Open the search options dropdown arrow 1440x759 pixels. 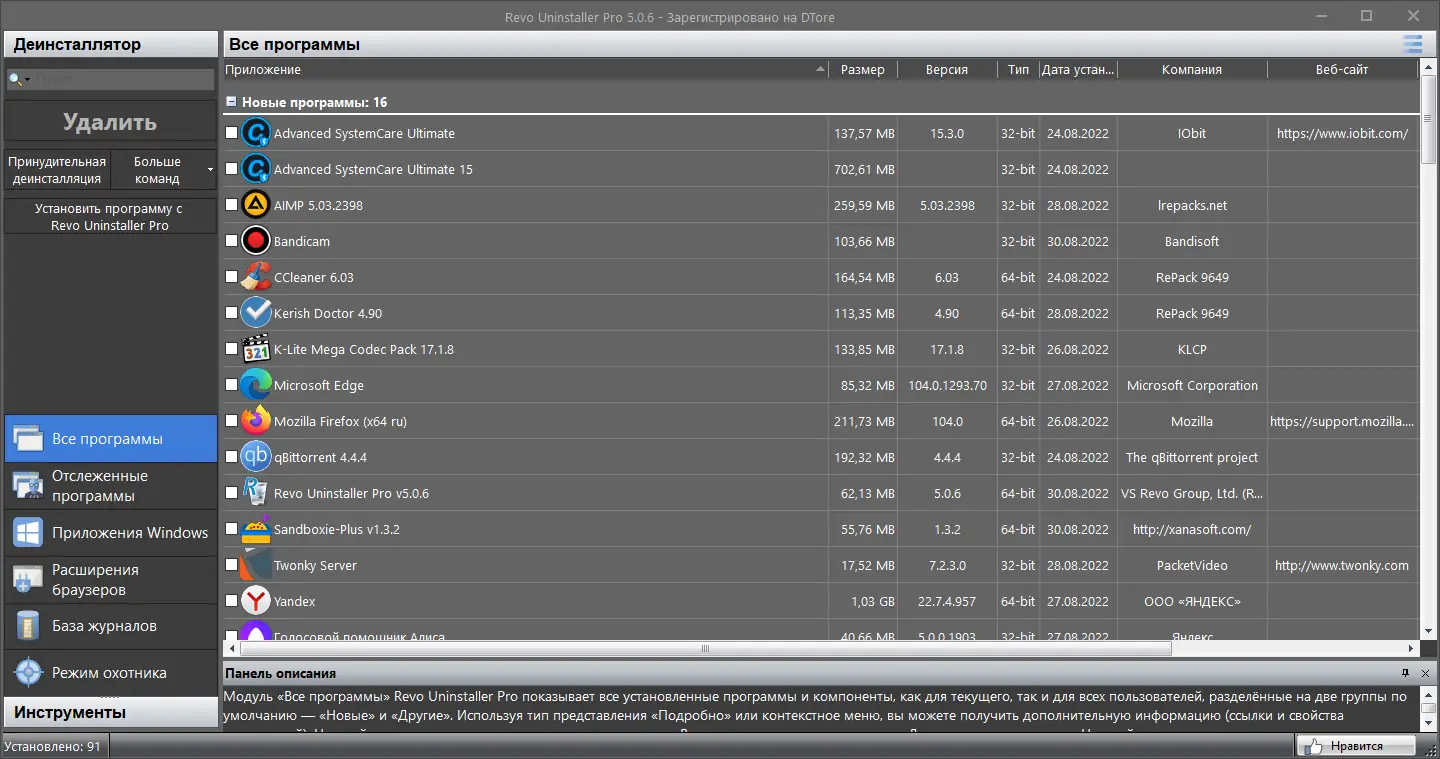[27, 80]
